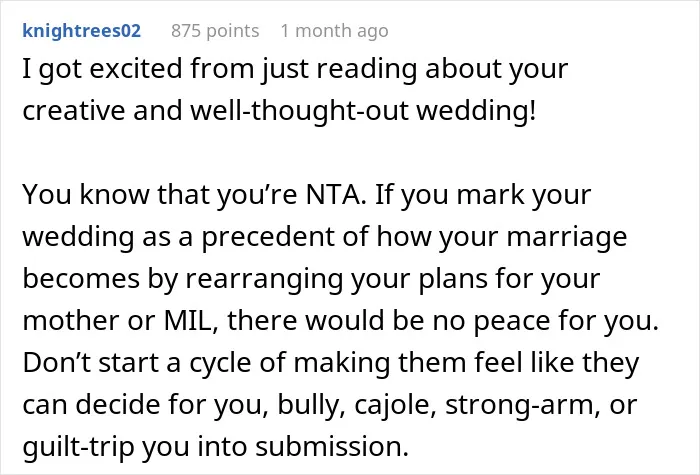Image resolution: width=700 pixels, height=475 pixels.
Task: Click the word 'rearranging' in the comment
Action: click(x=264, y=279)
